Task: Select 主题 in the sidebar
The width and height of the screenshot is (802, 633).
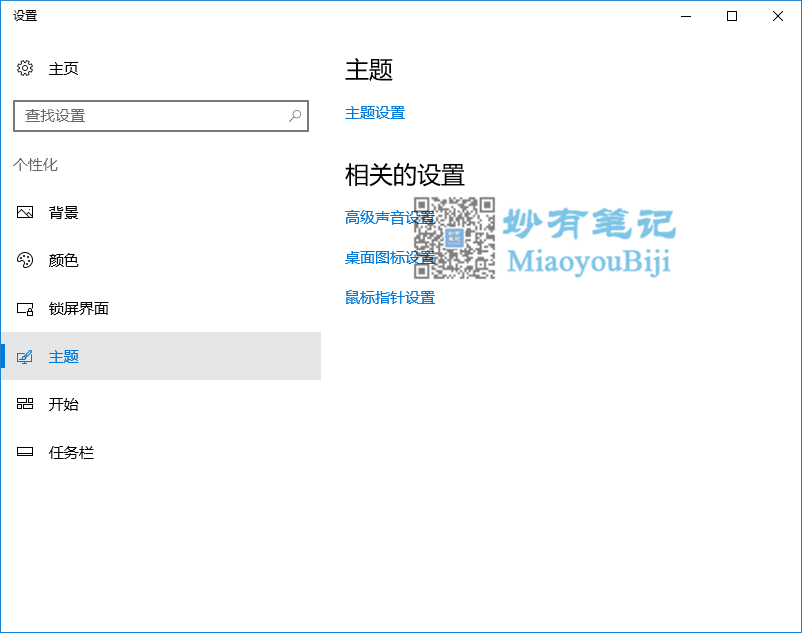Action: (161, 356)
